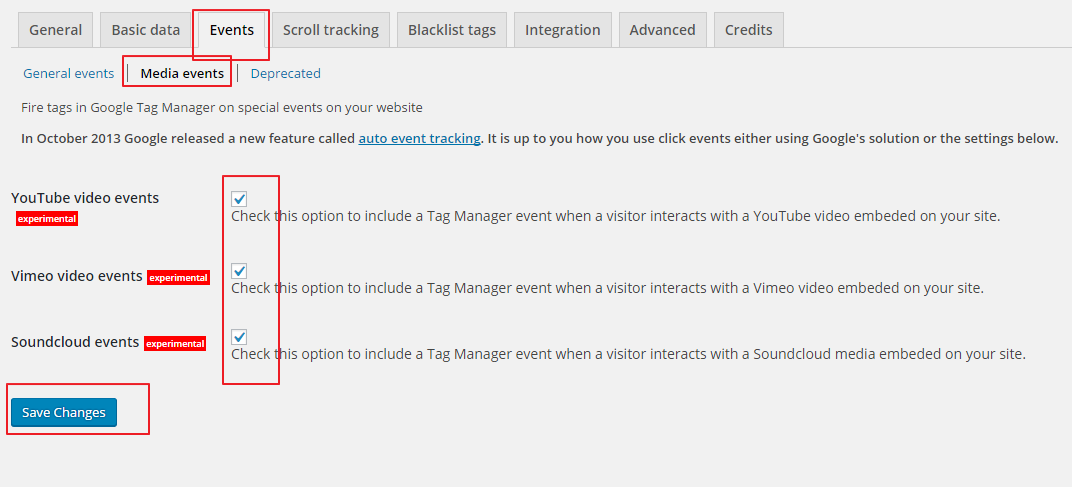View the Credits tab
The width and height of the screenshot is (1072, 487).
[x=749, y=30]
